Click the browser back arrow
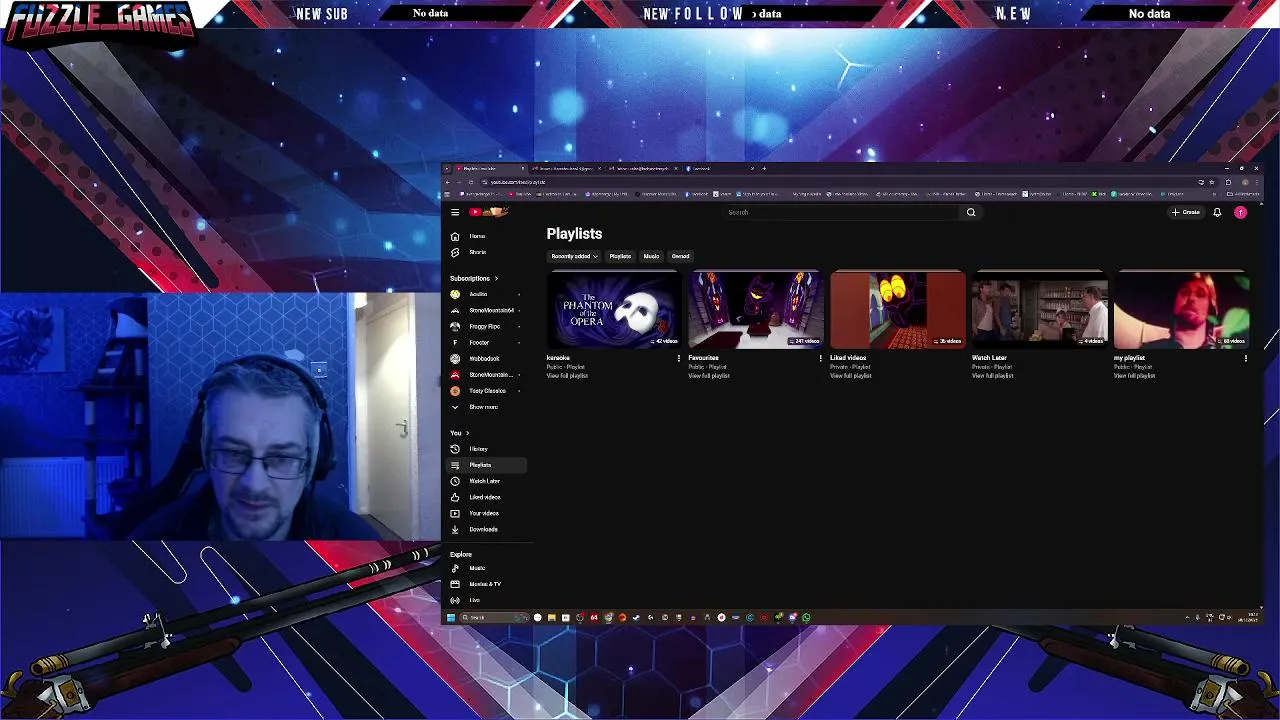 (449, 182)
